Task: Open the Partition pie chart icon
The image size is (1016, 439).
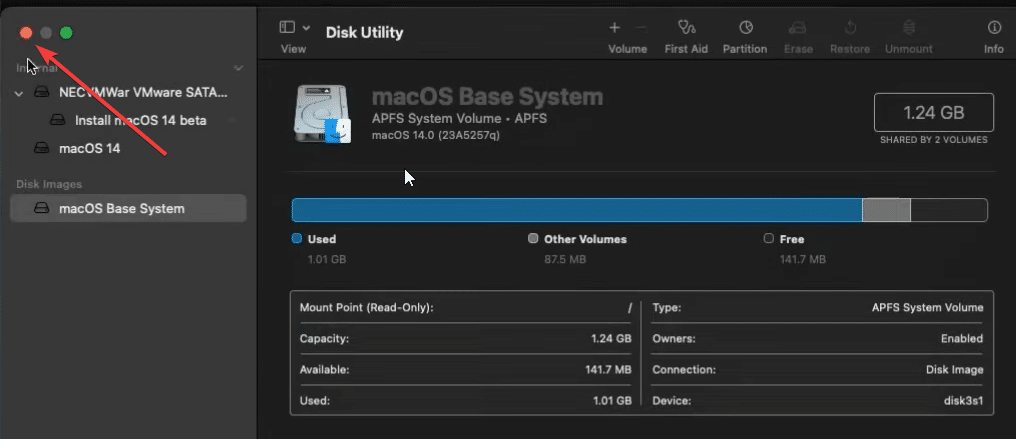Action: tap(746, 28)
